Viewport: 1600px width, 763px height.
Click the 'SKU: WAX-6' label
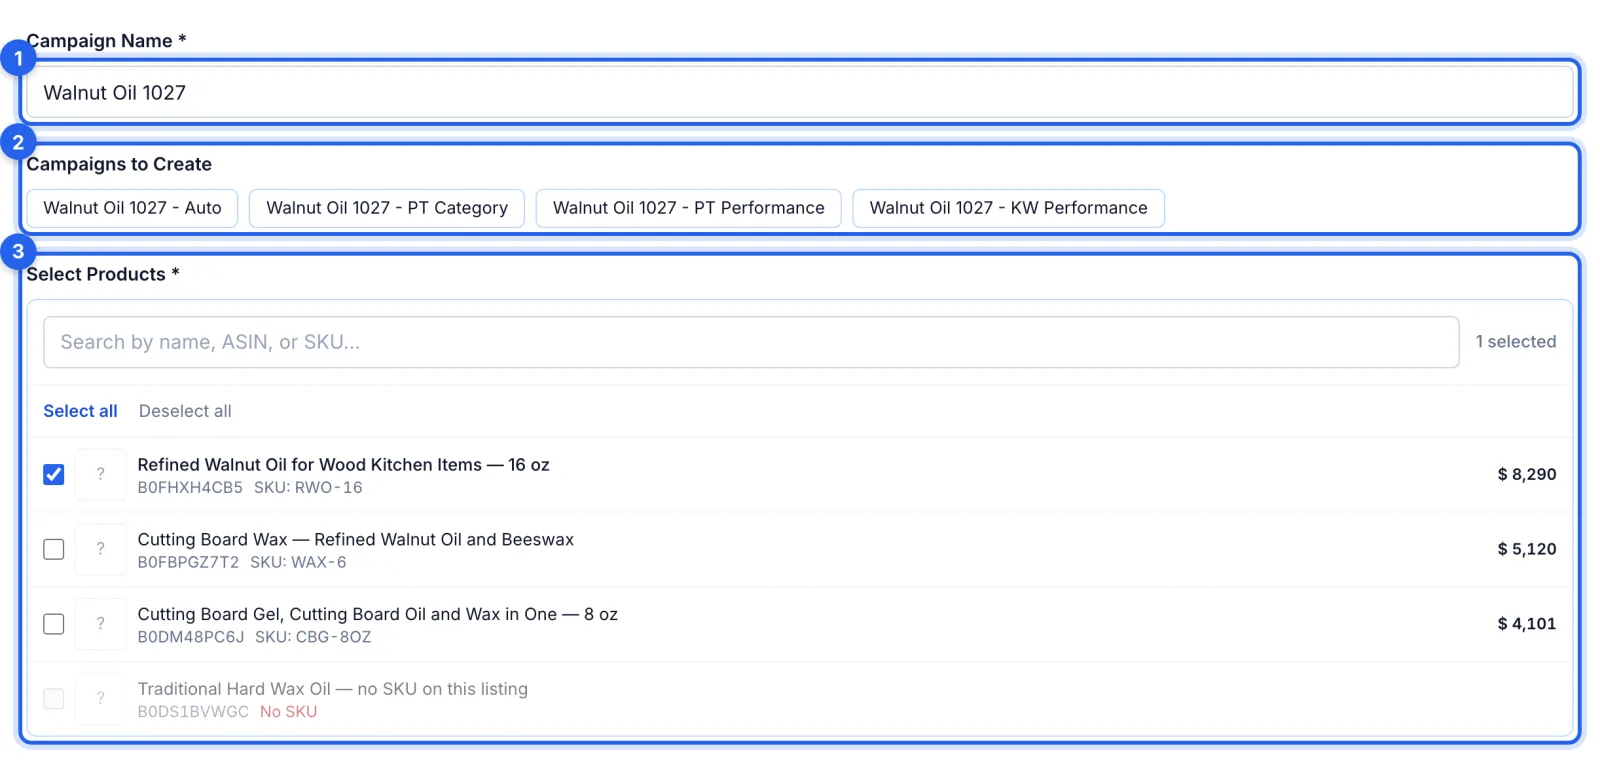click(298, 562)
